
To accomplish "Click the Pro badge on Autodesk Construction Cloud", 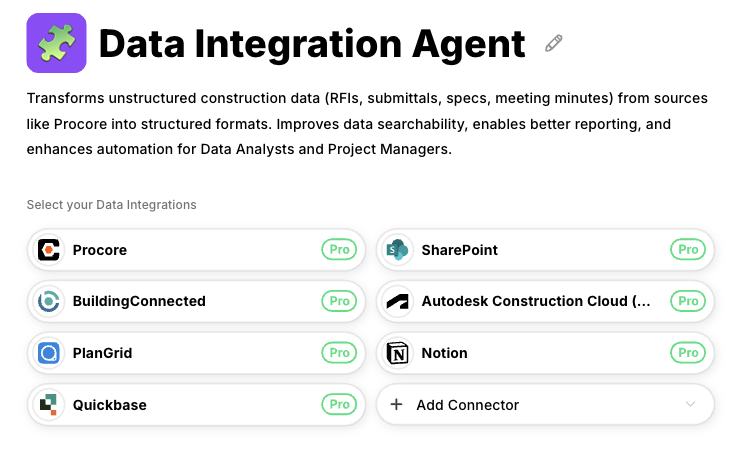I will tap(688, 301).
